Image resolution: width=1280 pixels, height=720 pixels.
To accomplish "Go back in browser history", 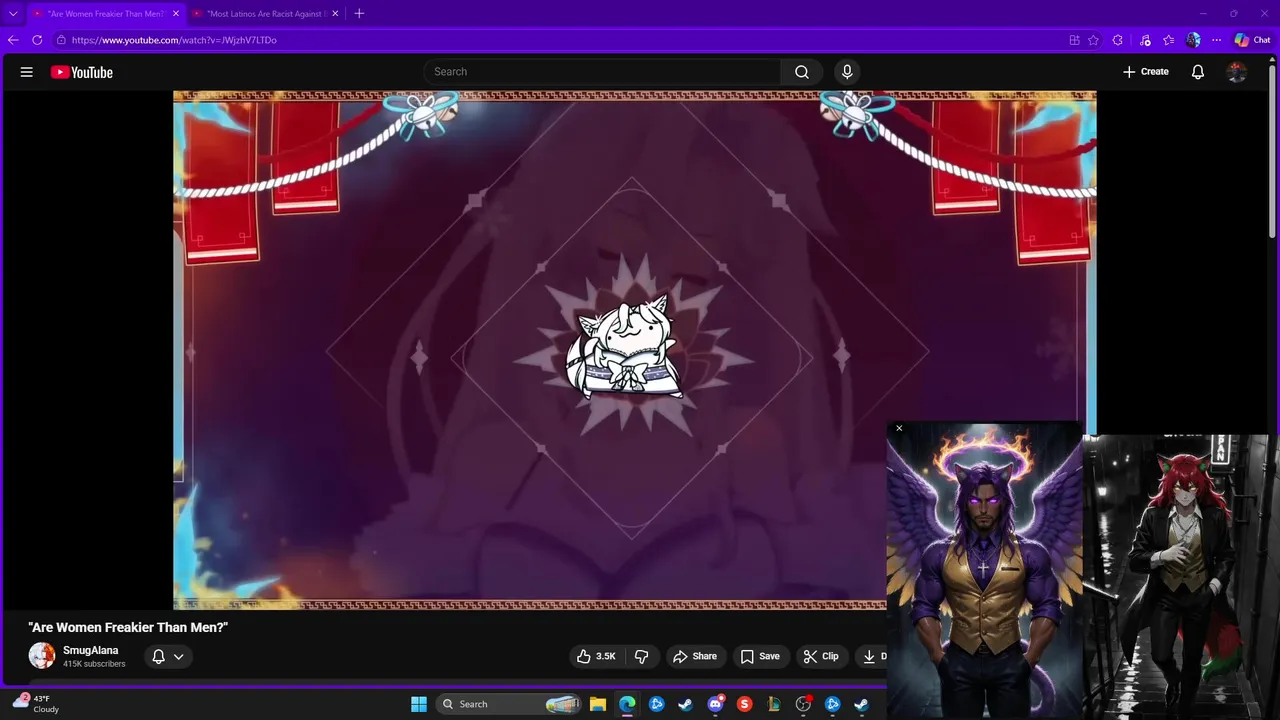I will click(x=13, y=40).
